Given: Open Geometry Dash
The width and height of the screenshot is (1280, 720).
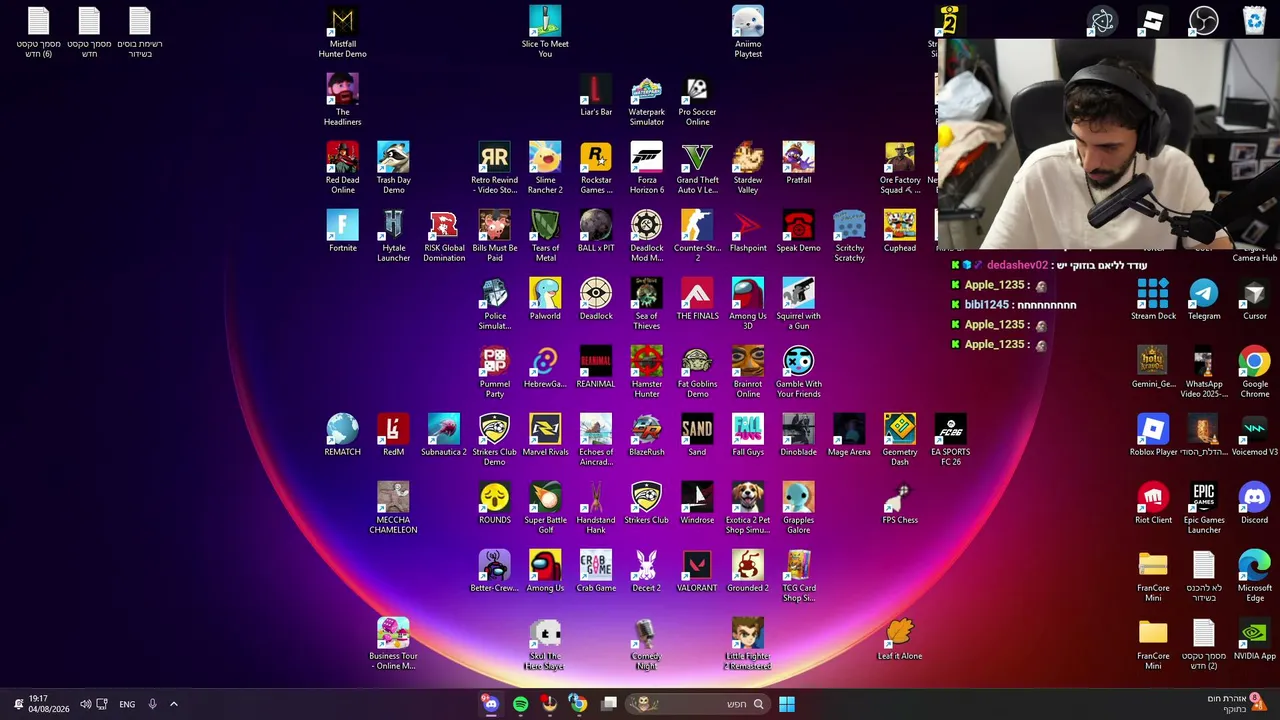Looking at the screenshot, I should (x=900, y=440).
